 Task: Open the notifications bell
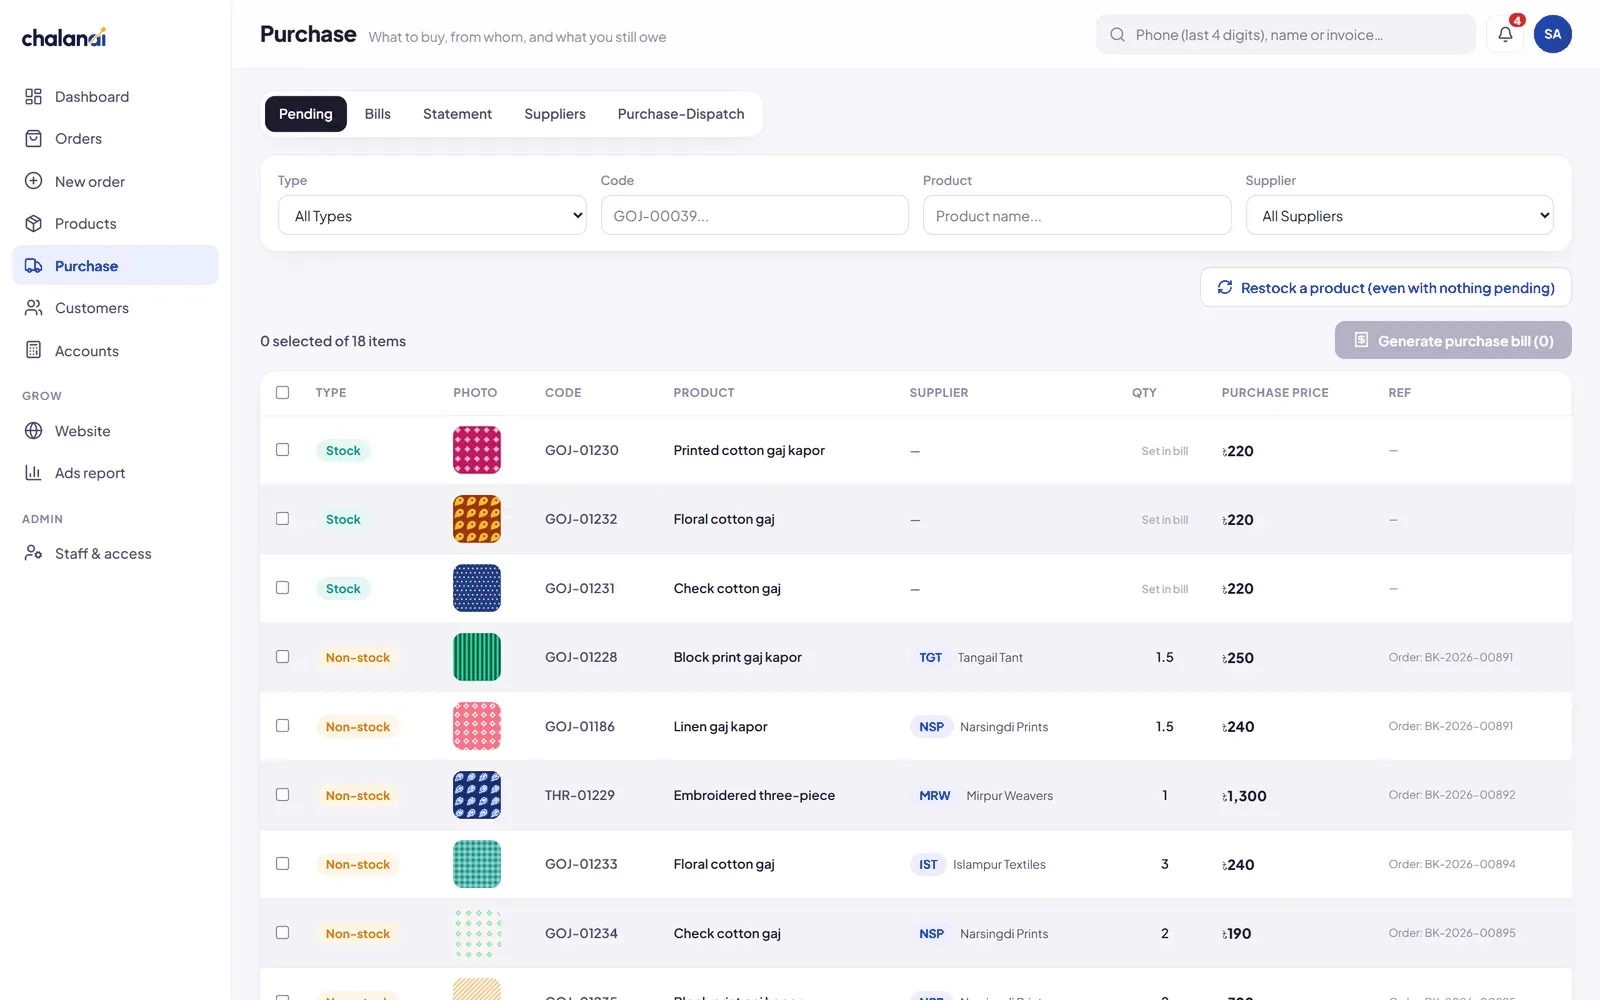(1505, 34)
